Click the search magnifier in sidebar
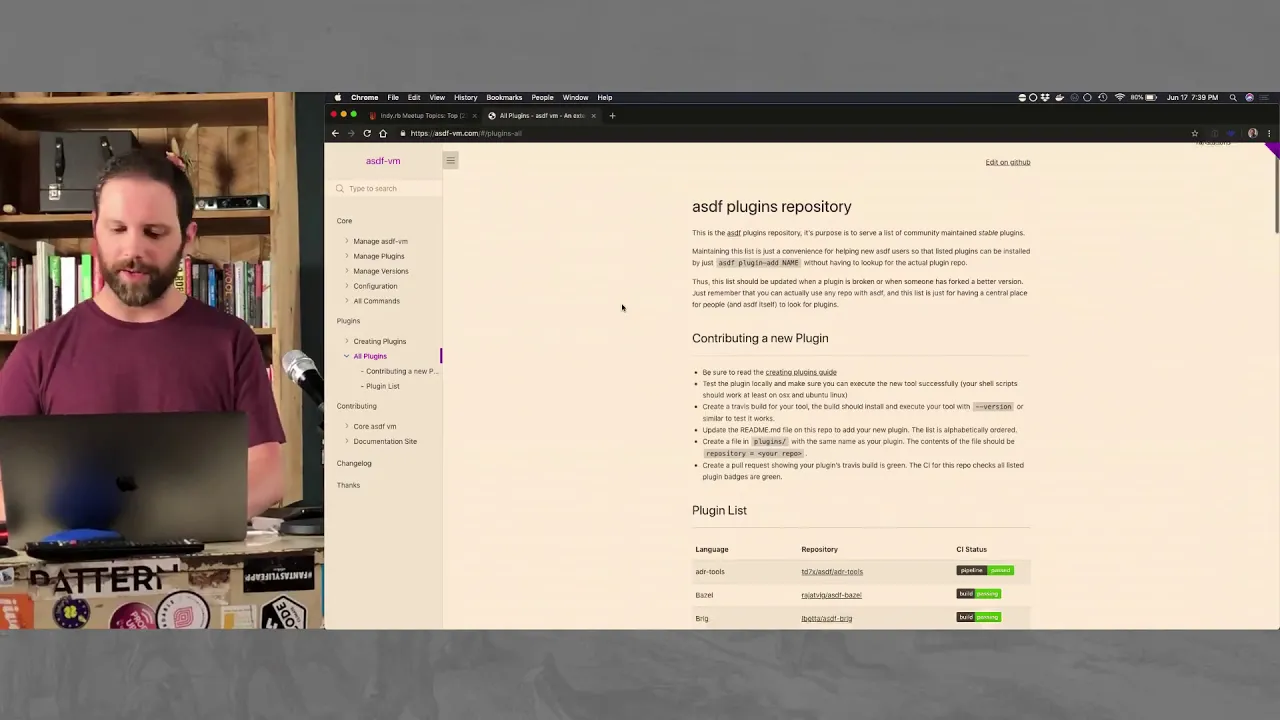The width and height of the screenshot is (1280, 720). point(340,188)
